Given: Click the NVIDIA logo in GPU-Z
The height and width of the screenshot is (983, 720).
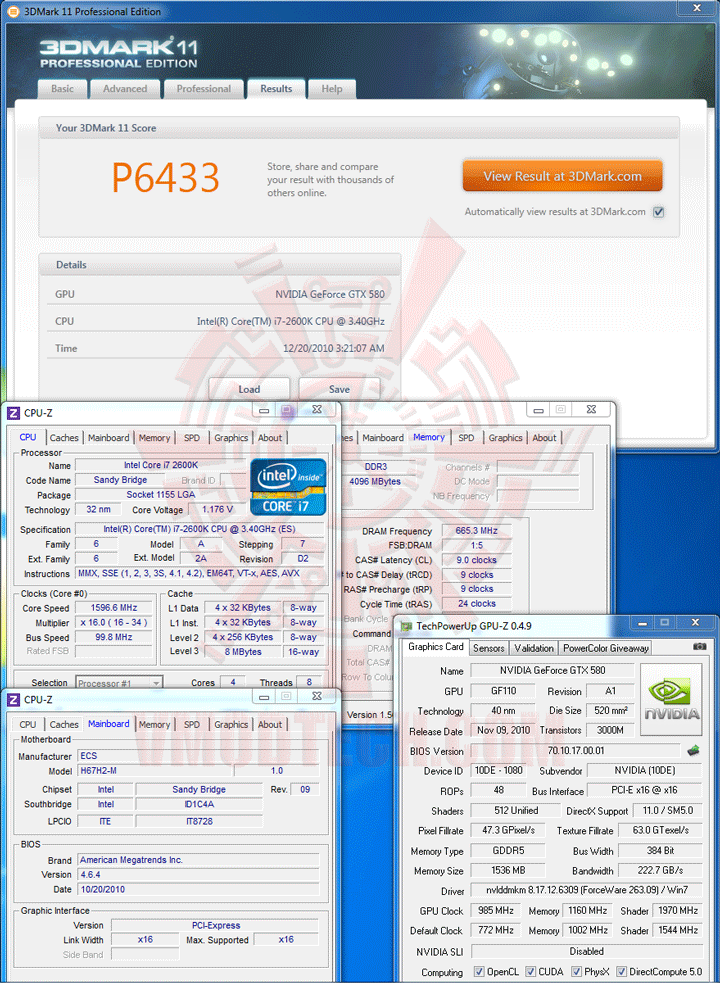Looking at the screenshot, I should (x=671, y=699).
